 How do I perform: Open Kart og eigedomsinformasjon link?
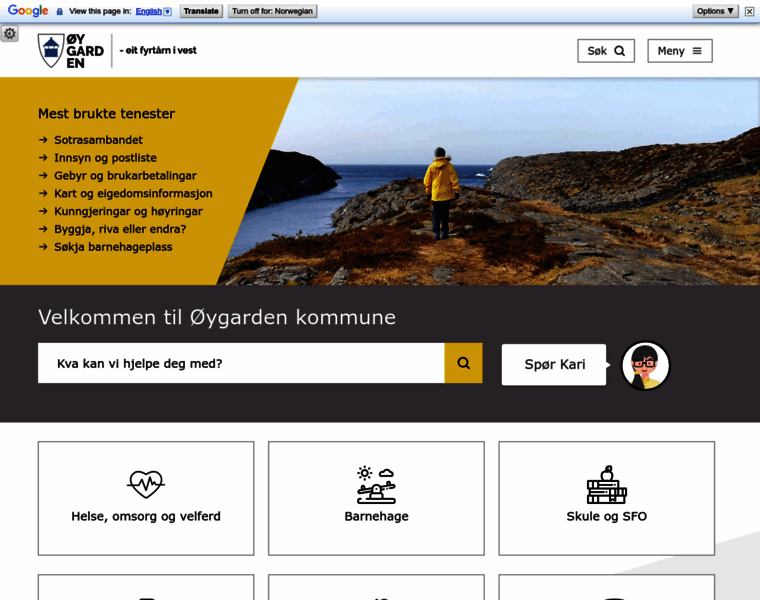[x=133, y=193]
